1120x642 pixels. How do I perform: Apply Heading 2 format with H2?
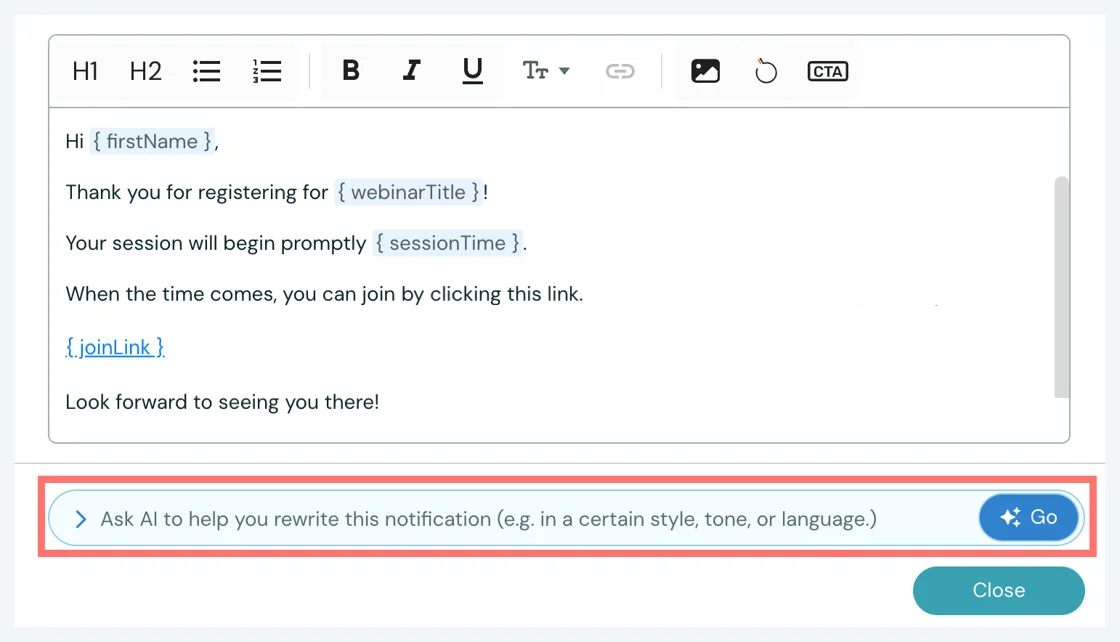(x=146, y=71)
